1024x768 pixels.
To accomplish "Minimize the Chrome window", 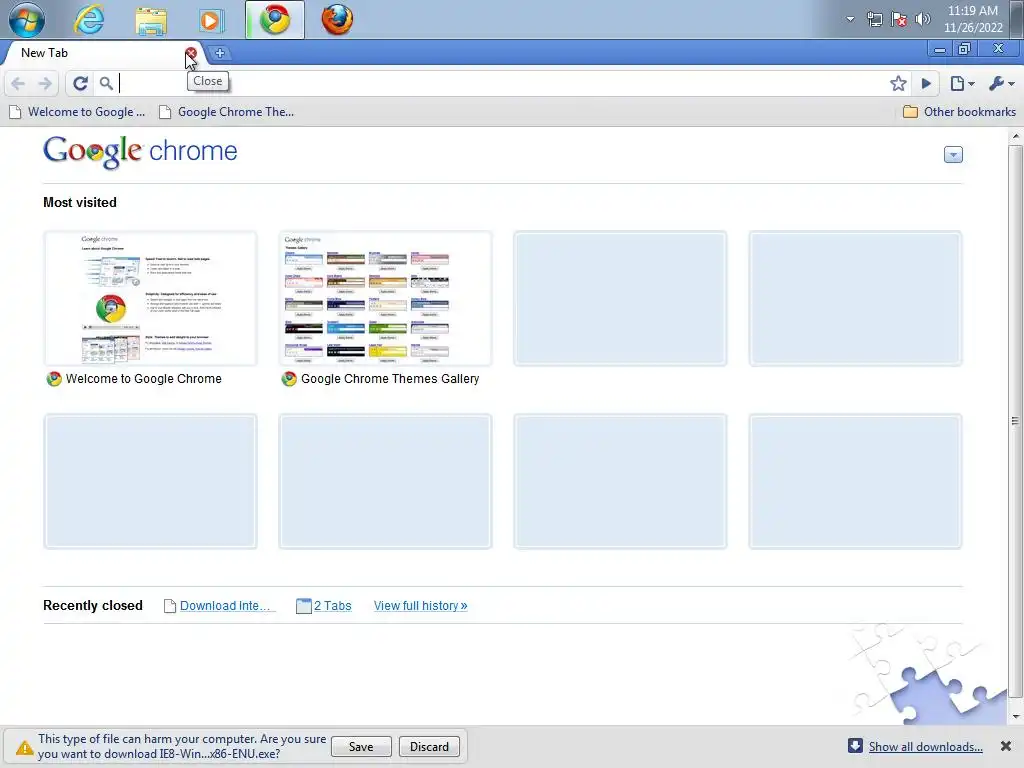I will point(940,49).
